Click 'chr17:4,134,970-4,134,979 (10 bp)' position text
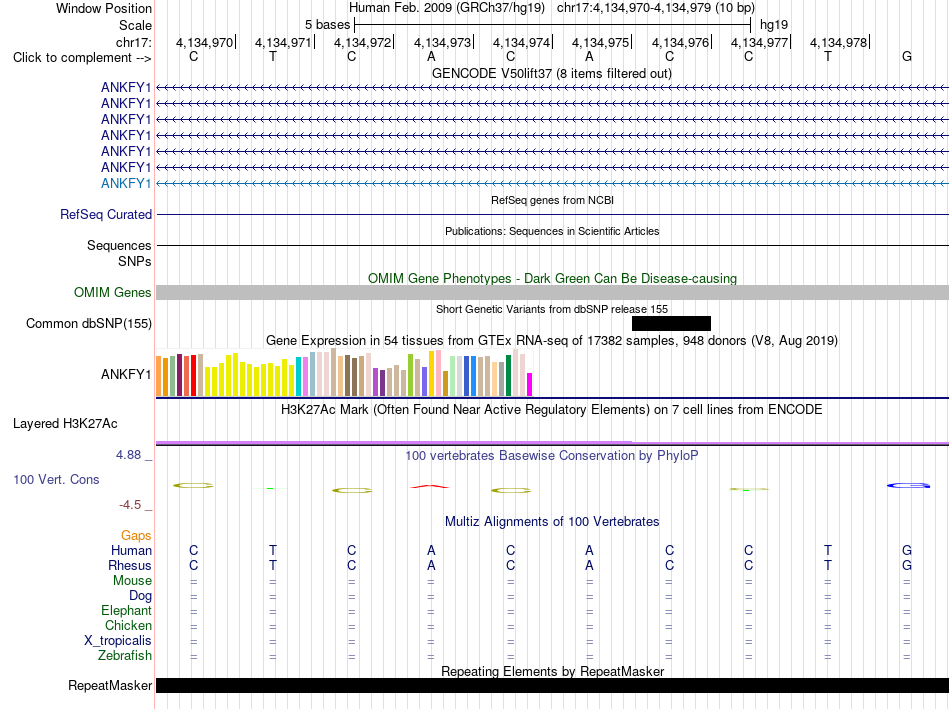Viewport: 950px width, 709px height. (656, 8)
